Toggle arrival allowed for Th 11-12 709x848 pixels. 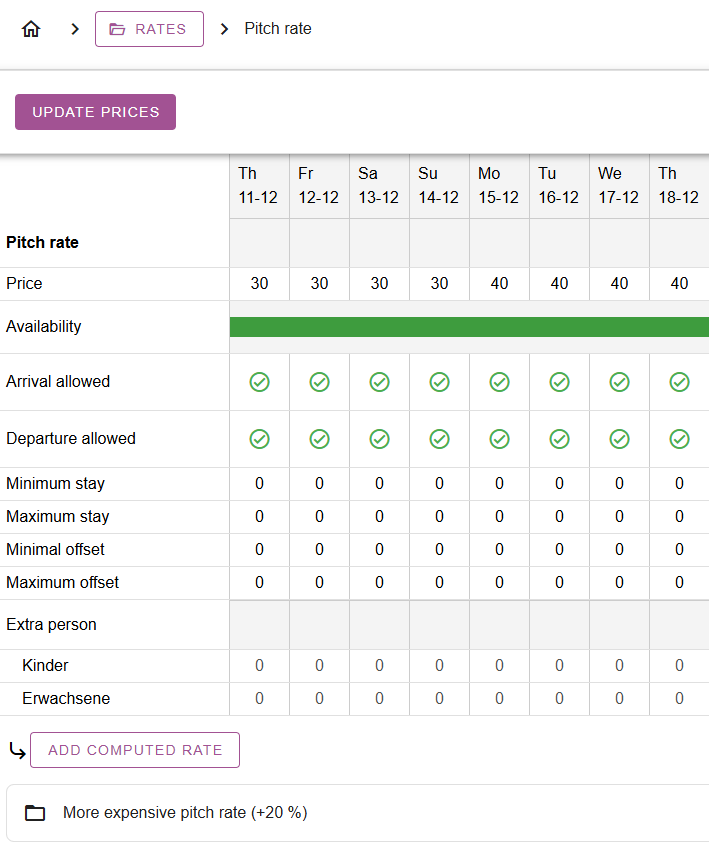[259, 382]
